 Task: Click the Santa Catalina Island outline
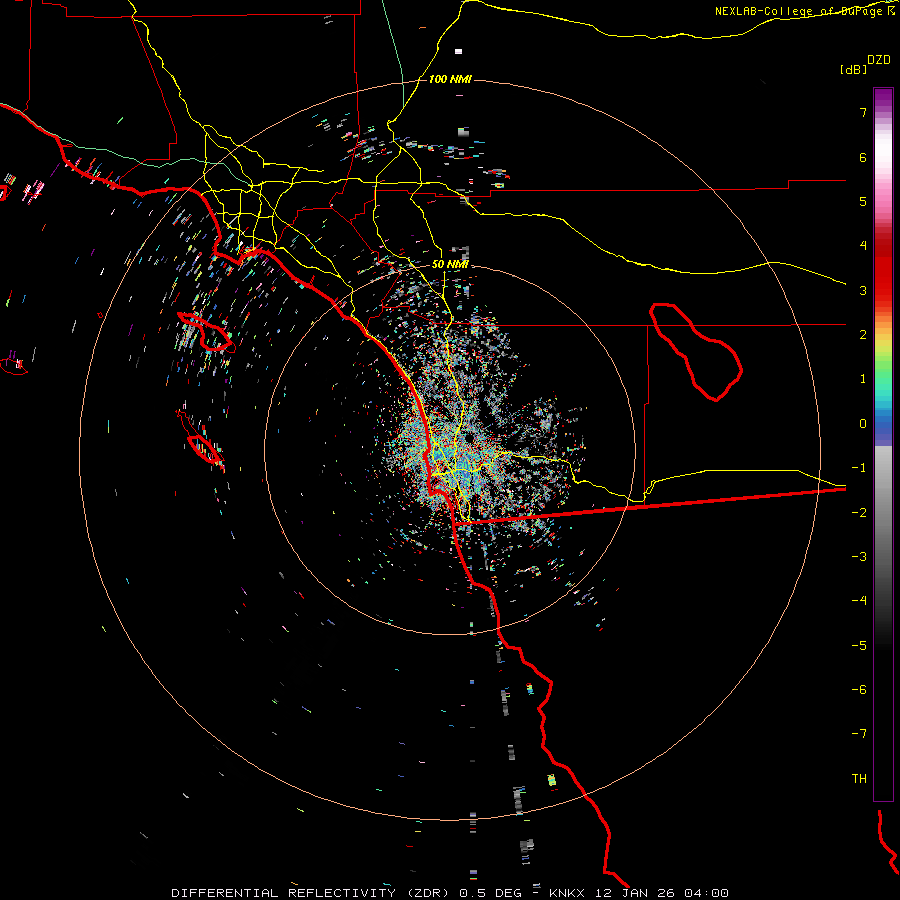click(205, 332)
